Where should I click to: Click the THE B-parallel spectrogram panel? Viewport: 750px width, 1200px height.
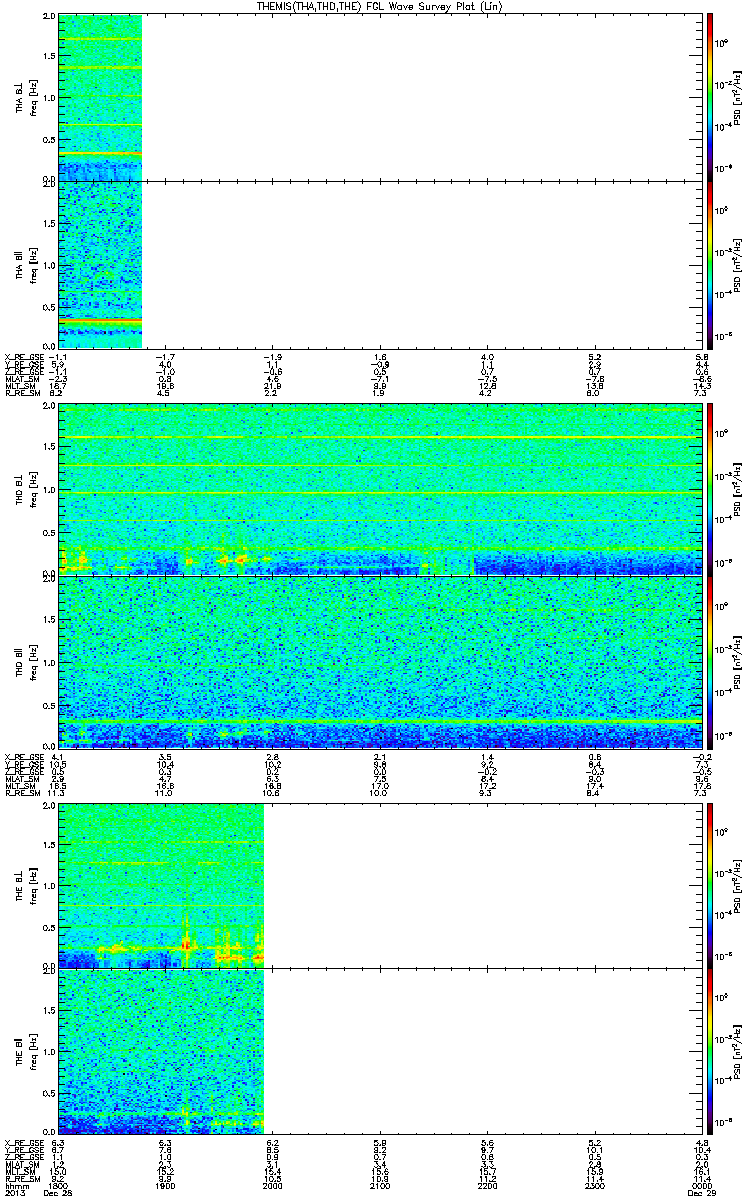click(378, 1050)
